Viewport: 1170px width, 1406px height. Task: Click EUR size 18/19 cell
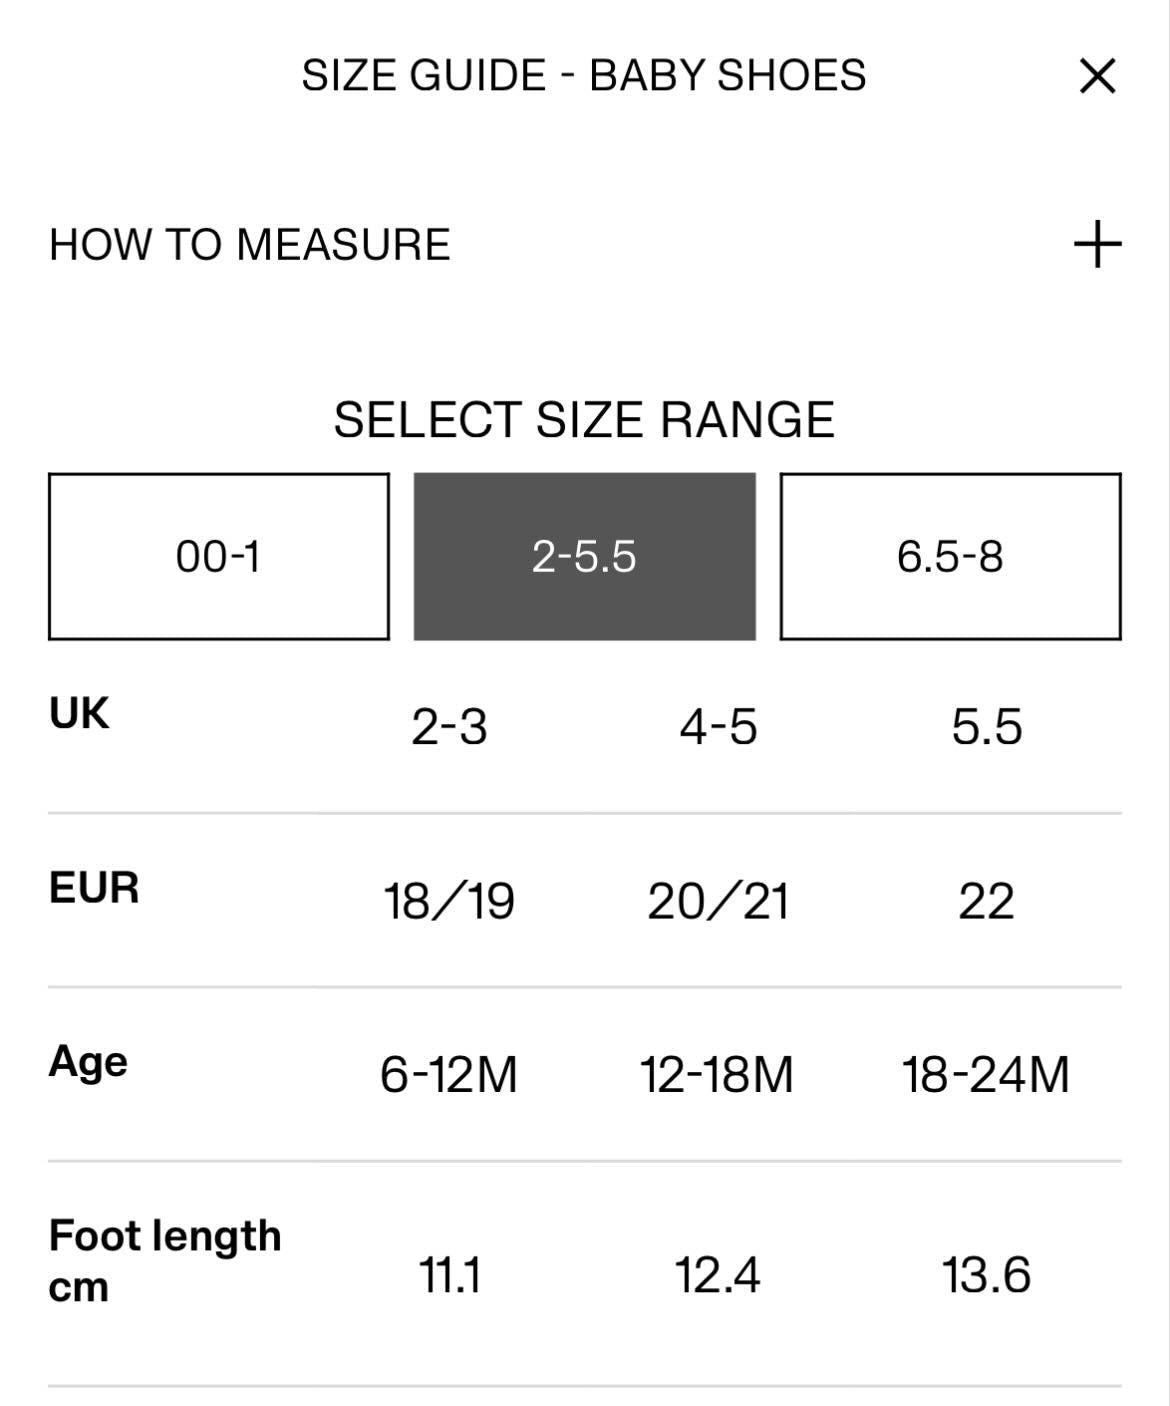(449, 901)
